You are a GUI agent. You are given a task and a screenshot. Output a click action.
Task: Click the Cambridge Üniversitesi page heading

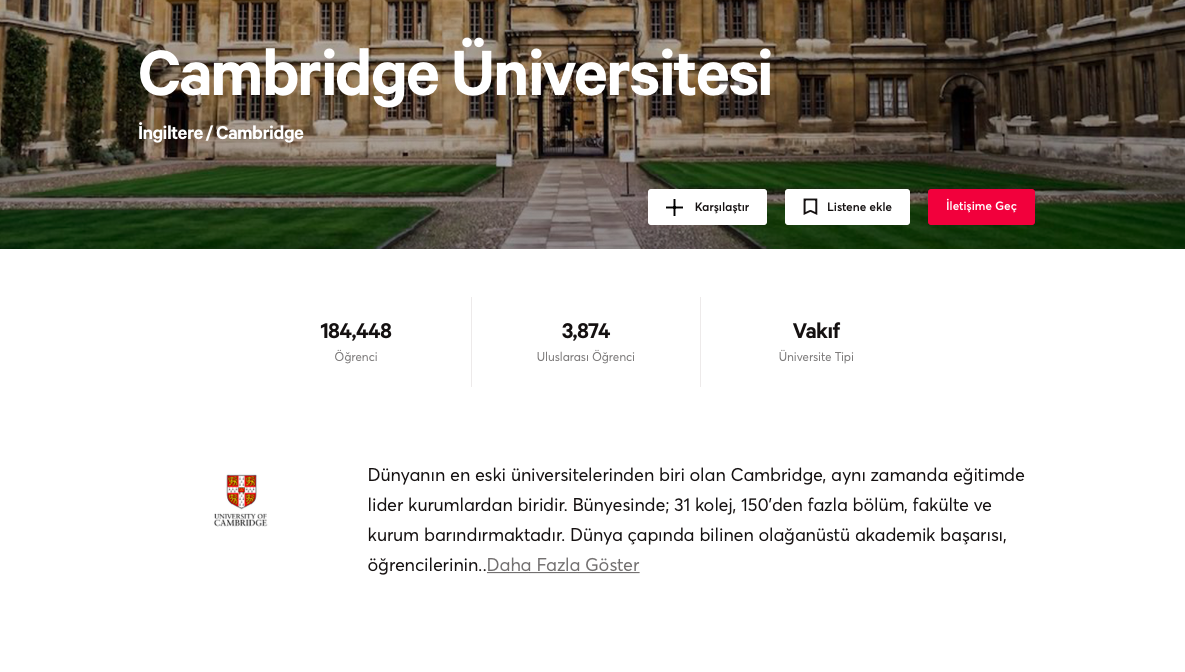click(x=455, y=74)
